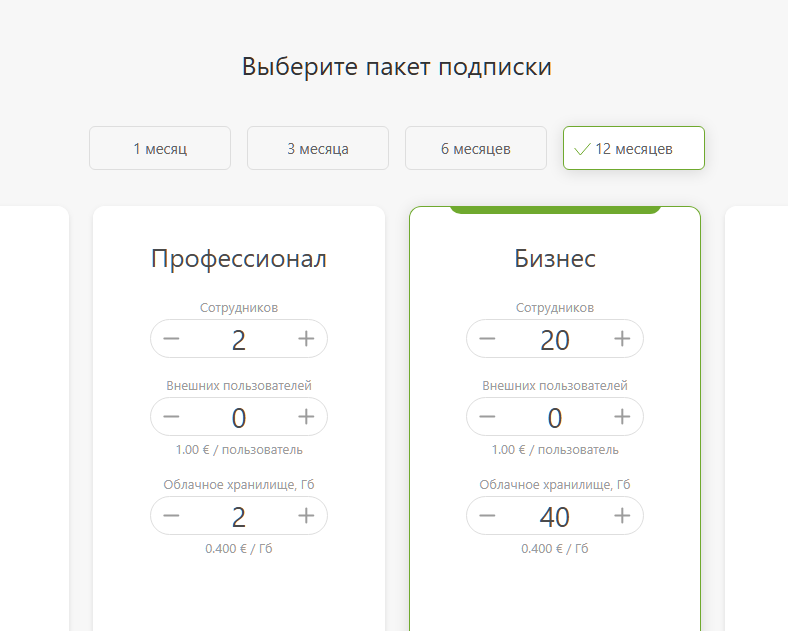788x631 pixels.
Task: Select the 12 месяцев subscription period
Action: (x=634, y=148)
